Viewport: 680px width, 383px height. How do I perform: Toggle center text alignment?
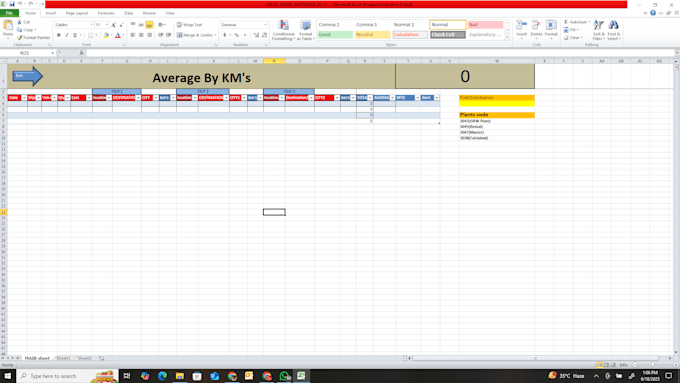click(x=141, y=35)
